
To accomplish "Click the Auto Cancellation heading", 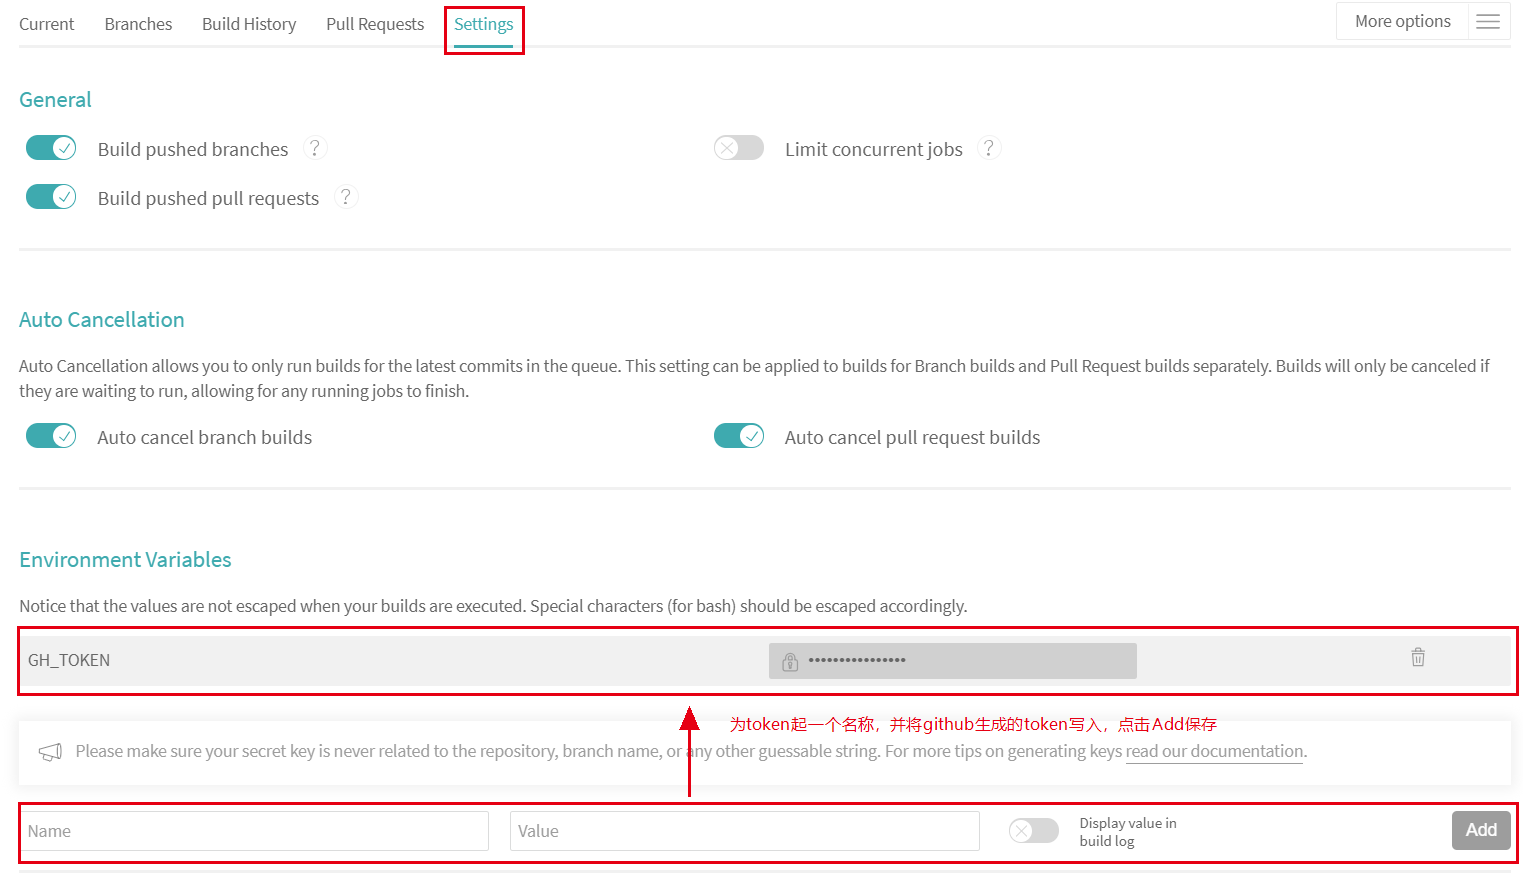I will [102, 320].
